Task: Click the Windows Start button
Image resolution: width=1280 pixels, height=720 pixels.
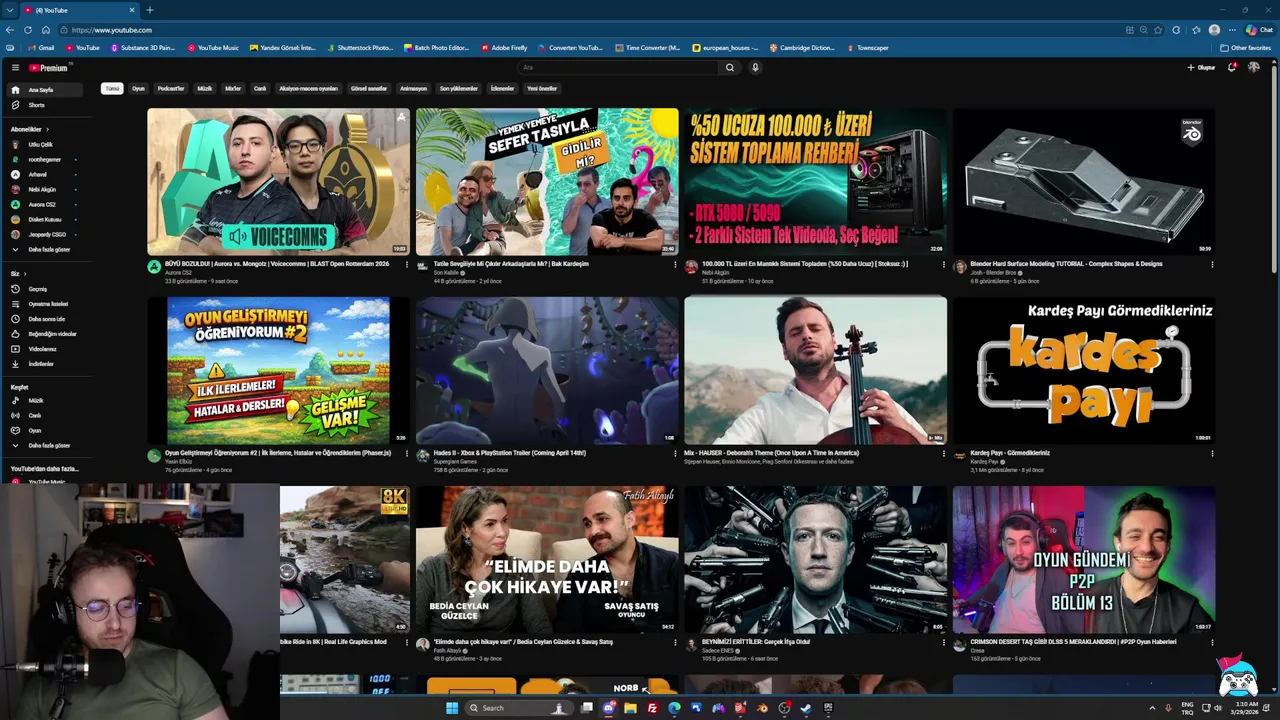Action: 452,708
